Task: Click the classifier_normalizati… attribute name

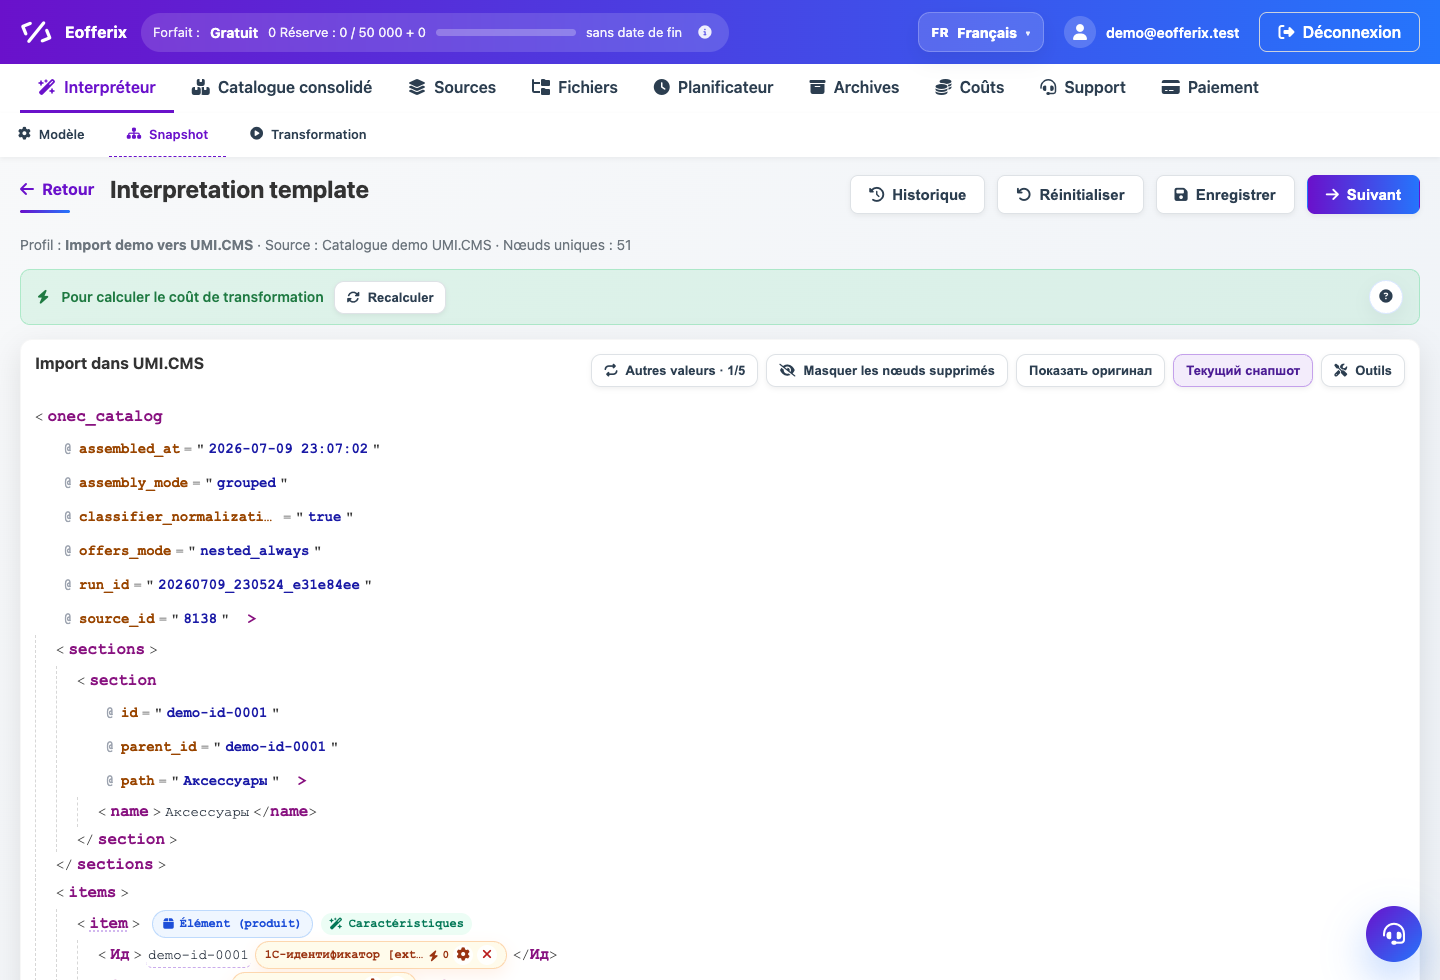Action: point(176,517)
